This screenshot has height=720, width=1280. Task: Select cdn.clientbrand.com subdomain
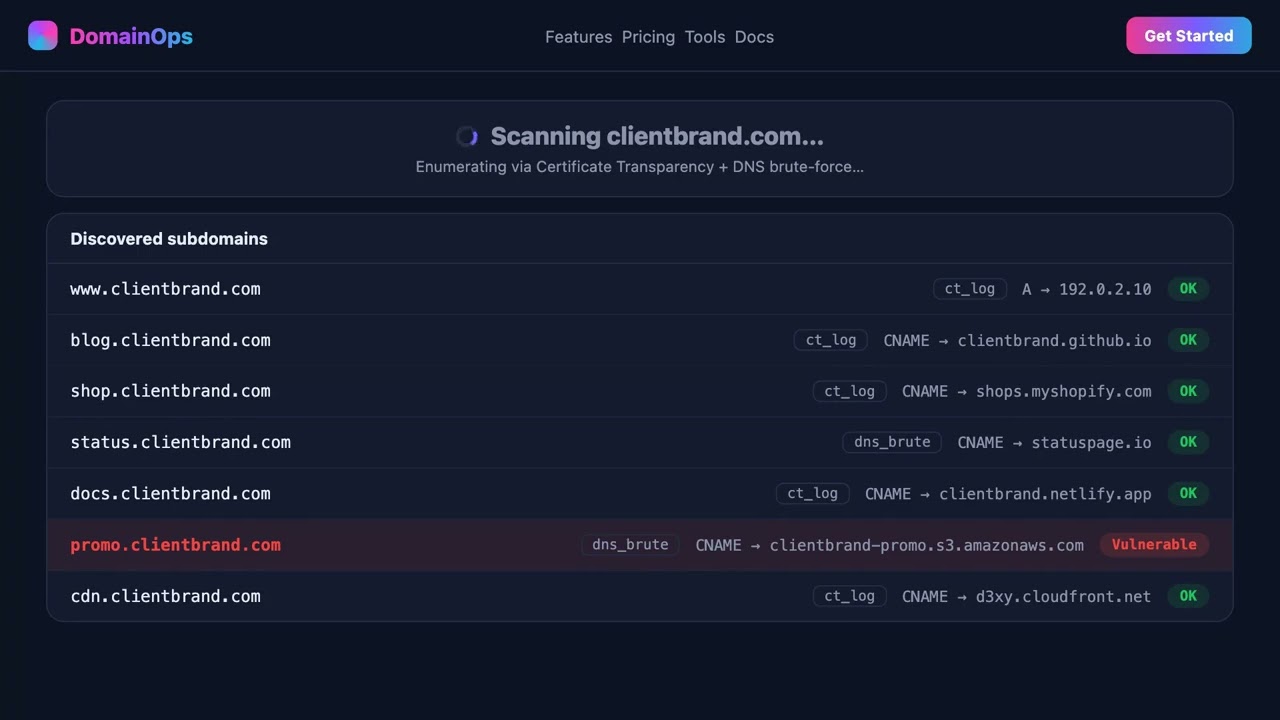165,596
